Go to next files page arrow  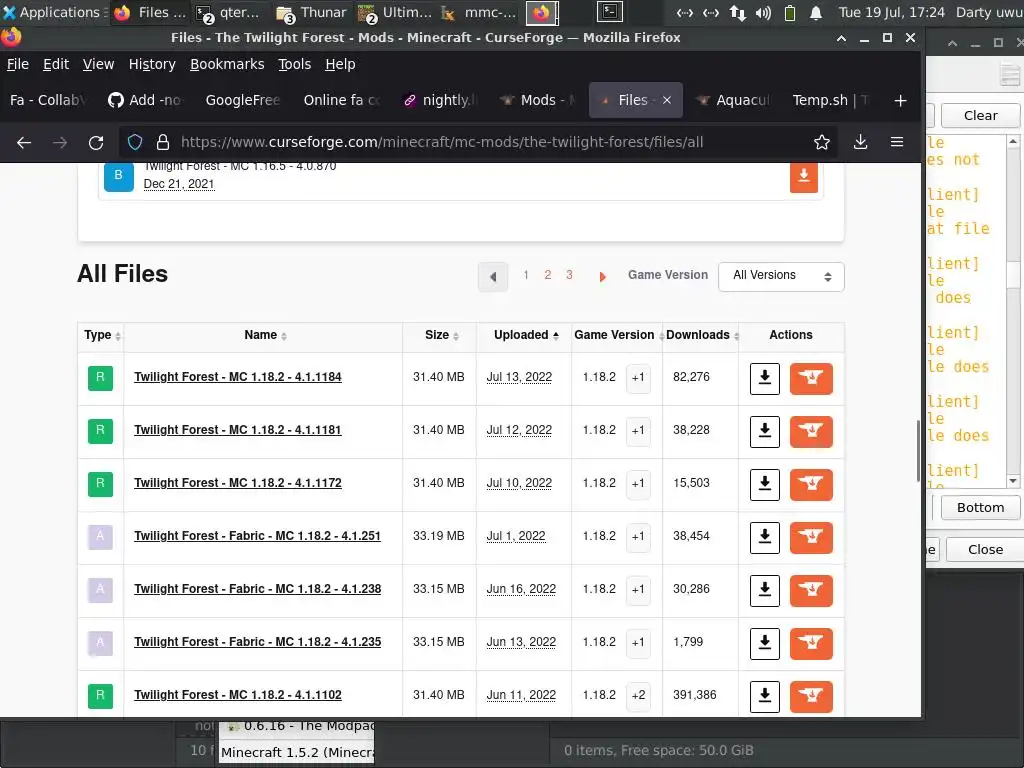pyautogui.click(x=602, y=277)
